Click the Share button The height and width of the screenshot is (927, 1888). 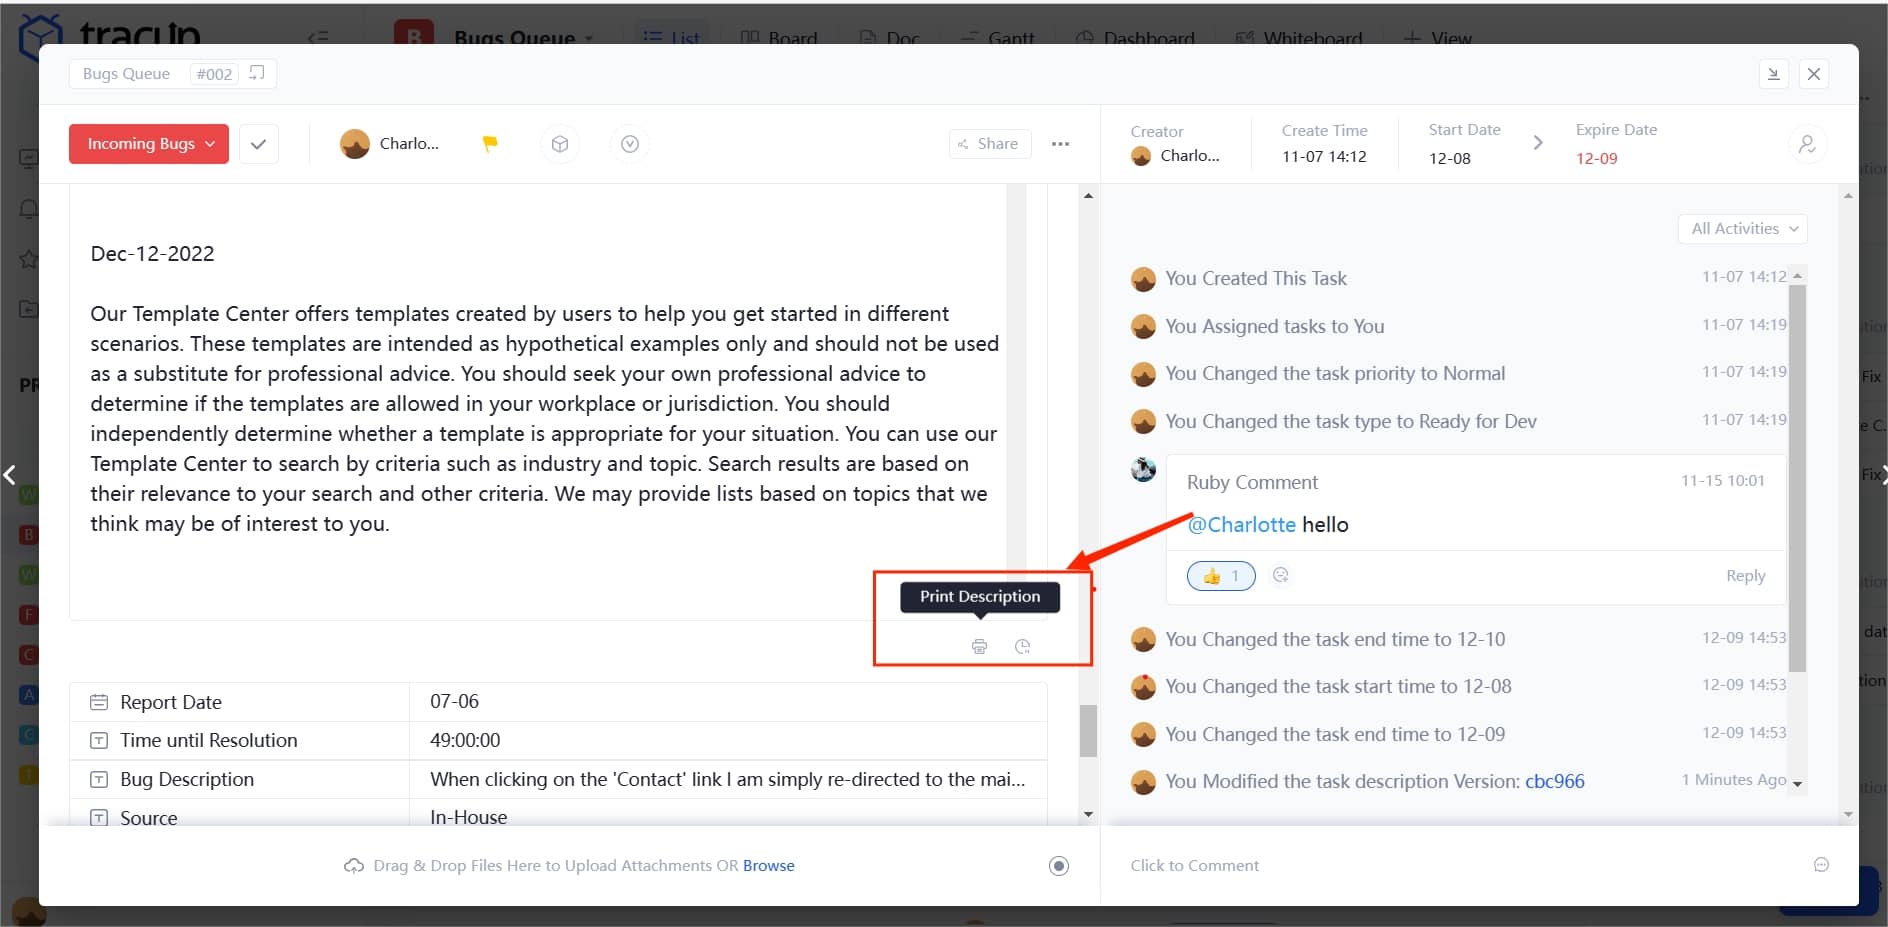(988, 144)
